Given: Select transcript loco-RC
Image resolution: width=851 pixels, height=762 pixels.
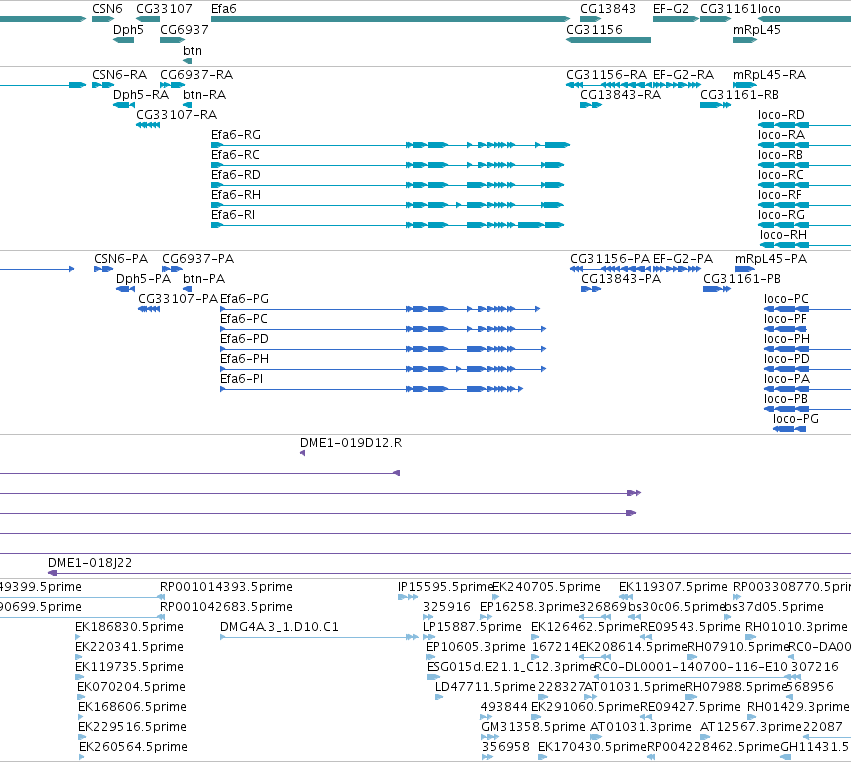Looking at the screenshot, I should point(804,185).
